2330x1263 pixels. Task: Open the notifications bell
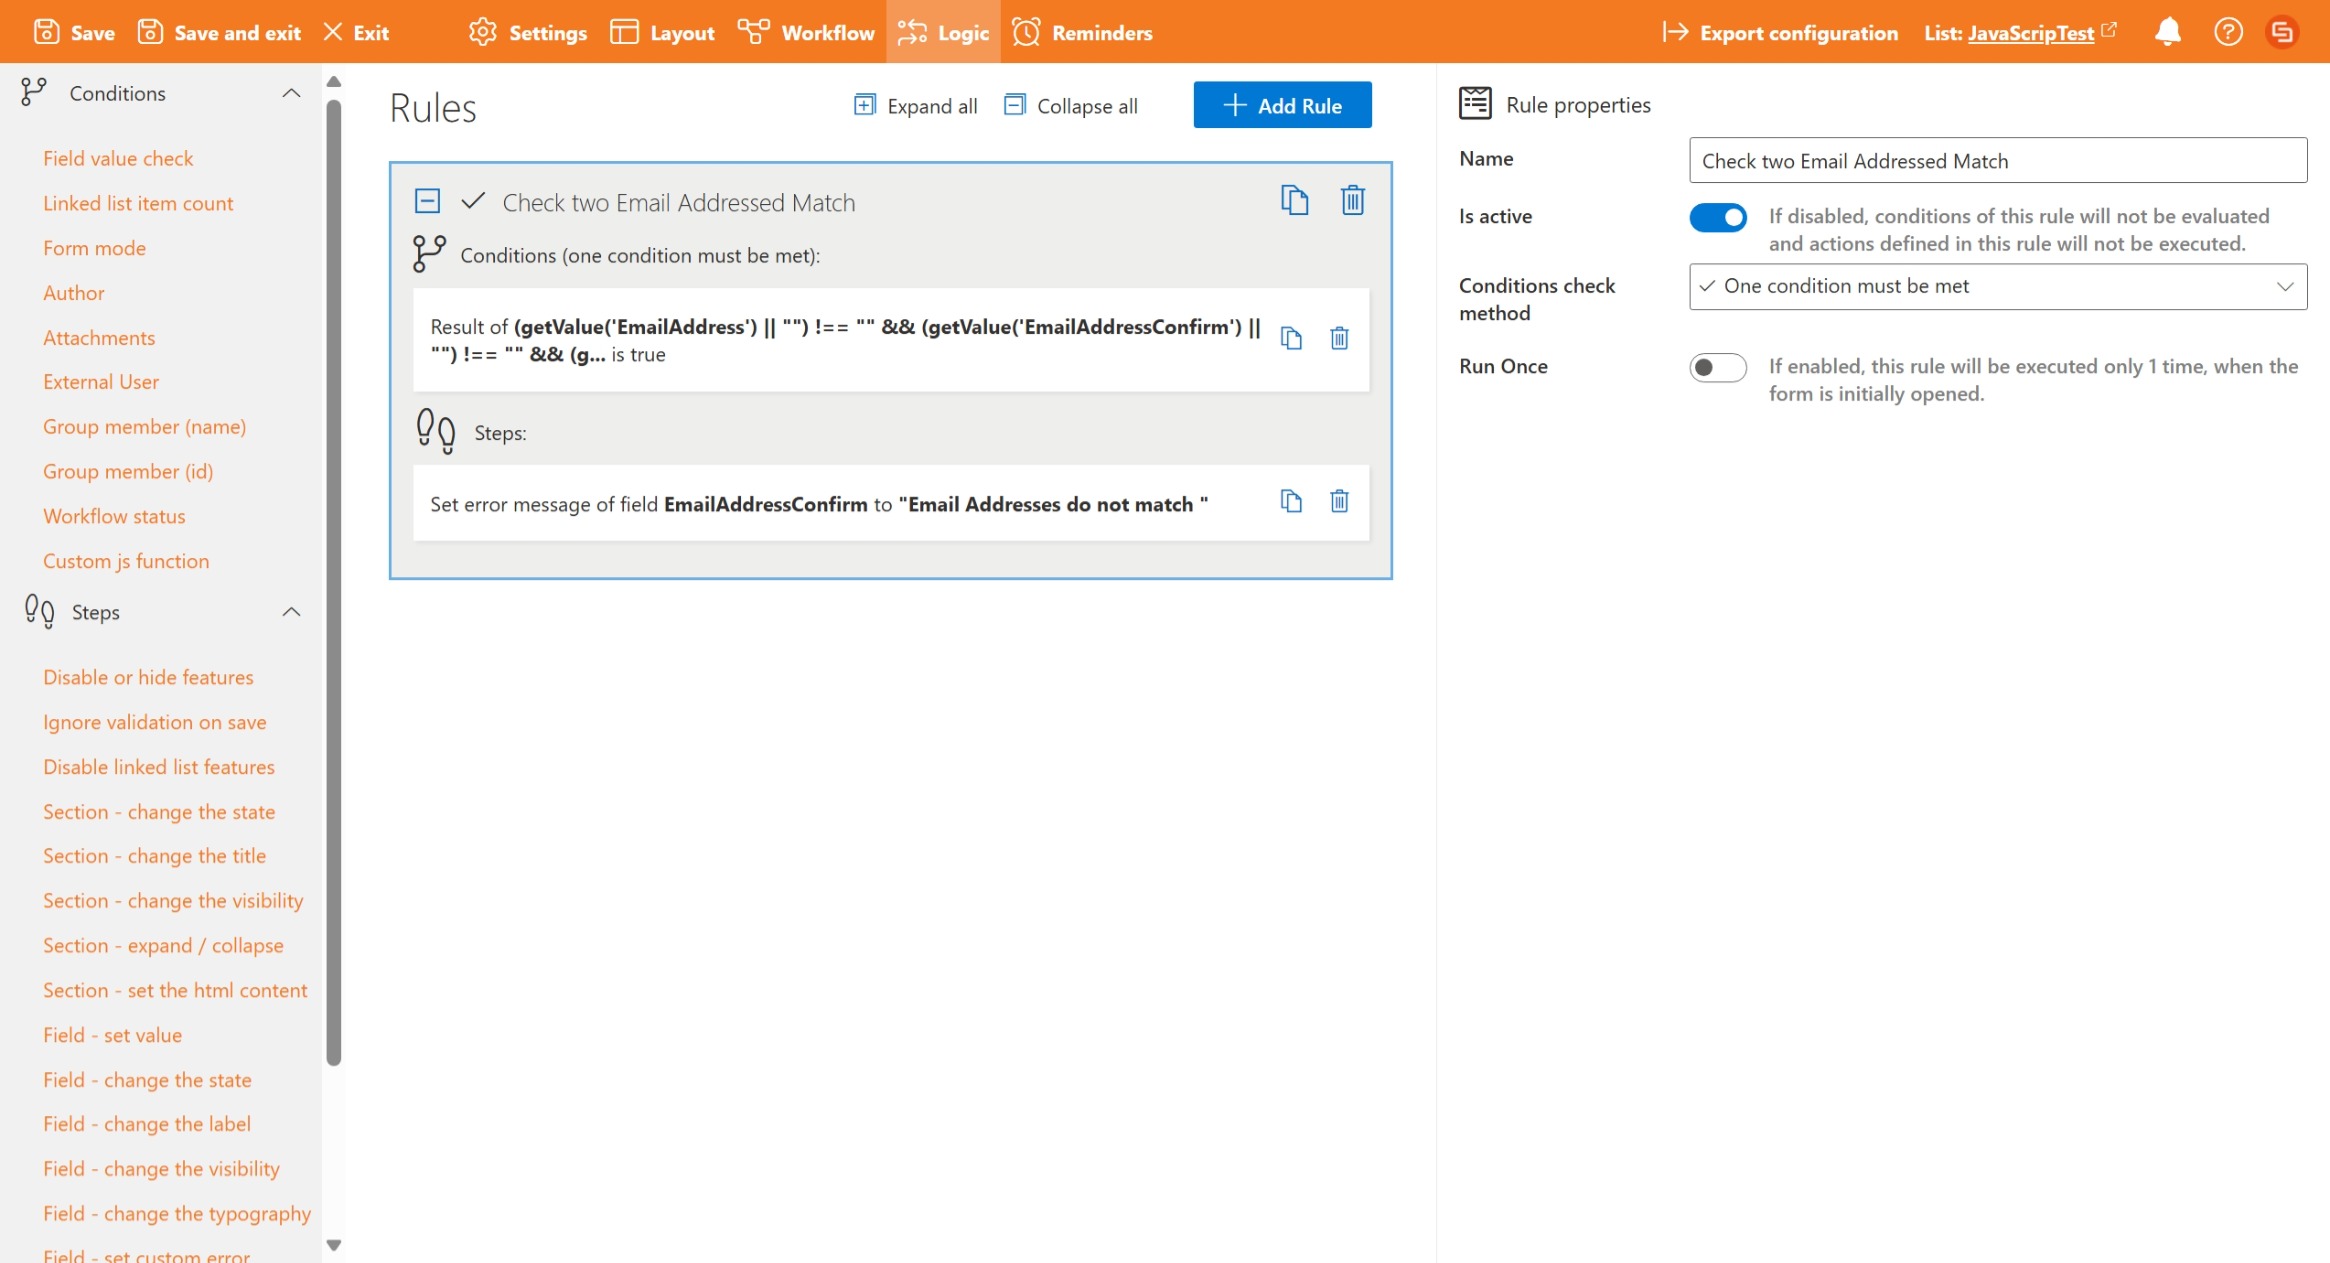coord(2167,32)
